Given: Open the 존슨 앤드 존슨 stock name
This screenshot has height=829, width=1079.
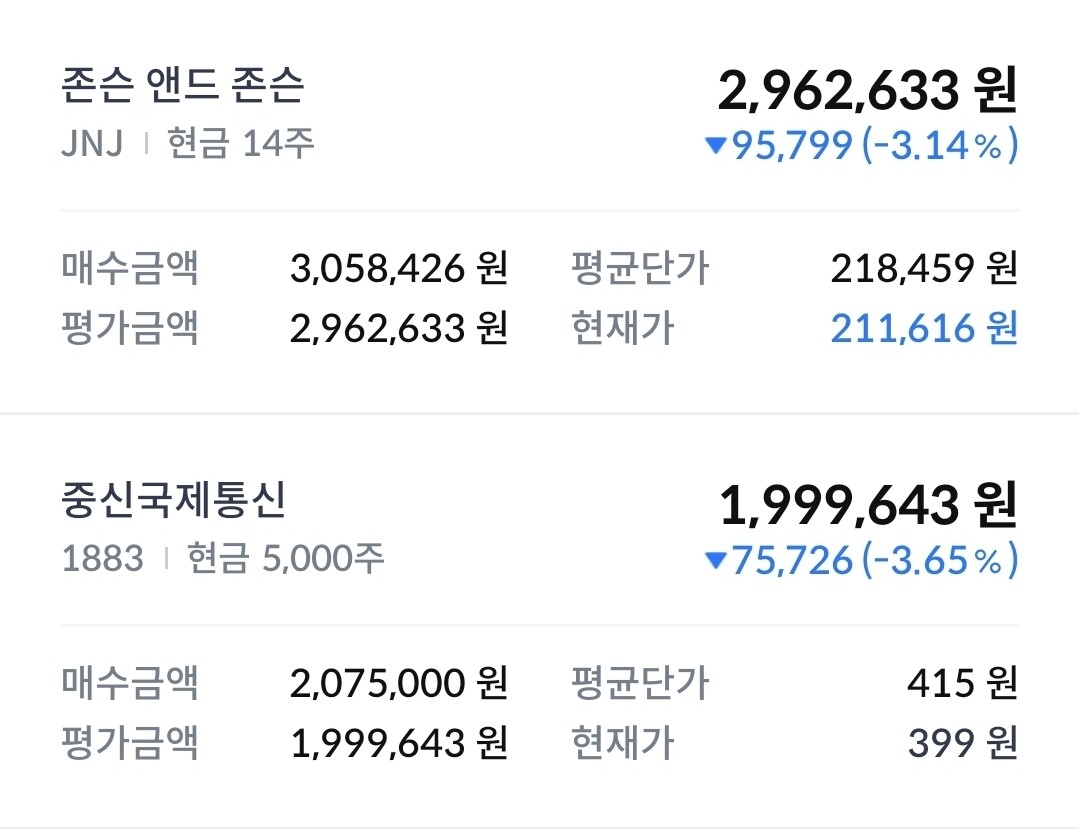Looking at the screenshot, I should pos(183,88).
